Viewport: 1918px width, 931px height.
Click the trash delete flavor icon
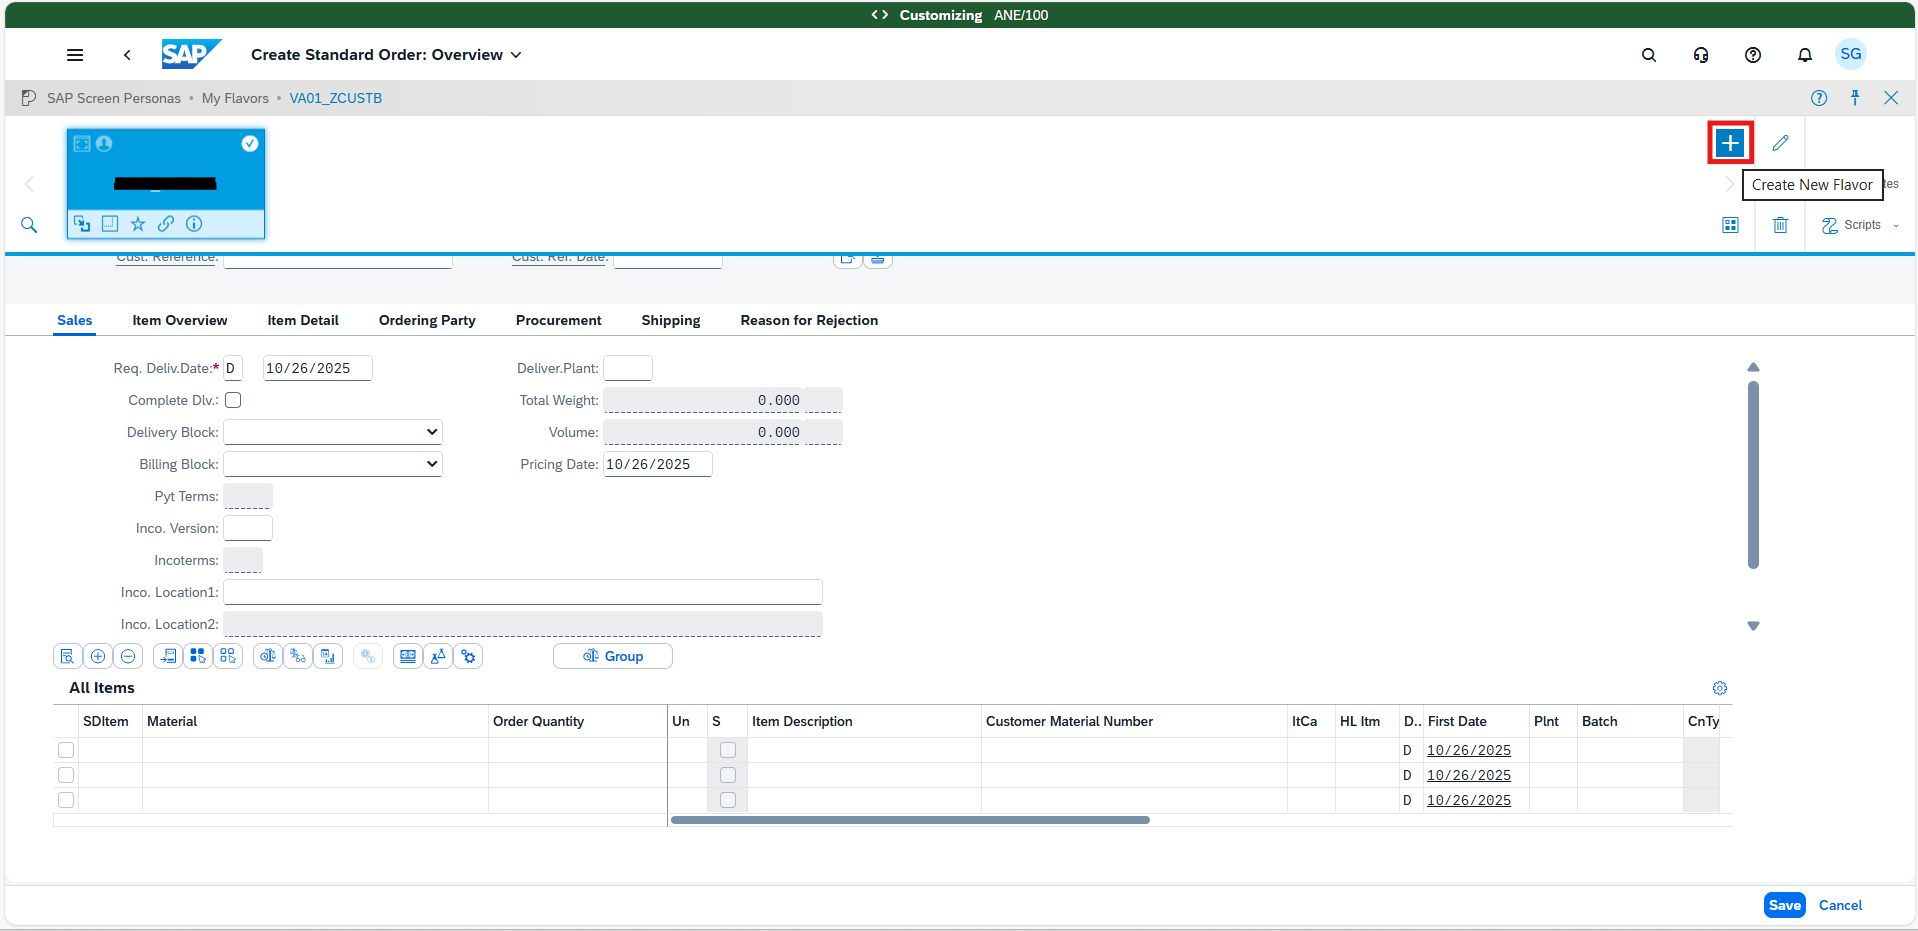click(1780, 225)
